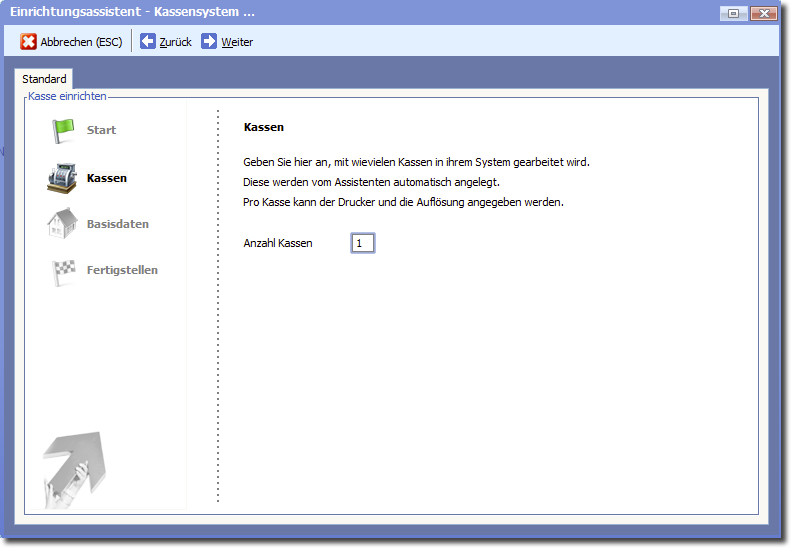The image size is (791, 548).
Task: Select the green flag Start icon
Action: (x=64, y=130)
